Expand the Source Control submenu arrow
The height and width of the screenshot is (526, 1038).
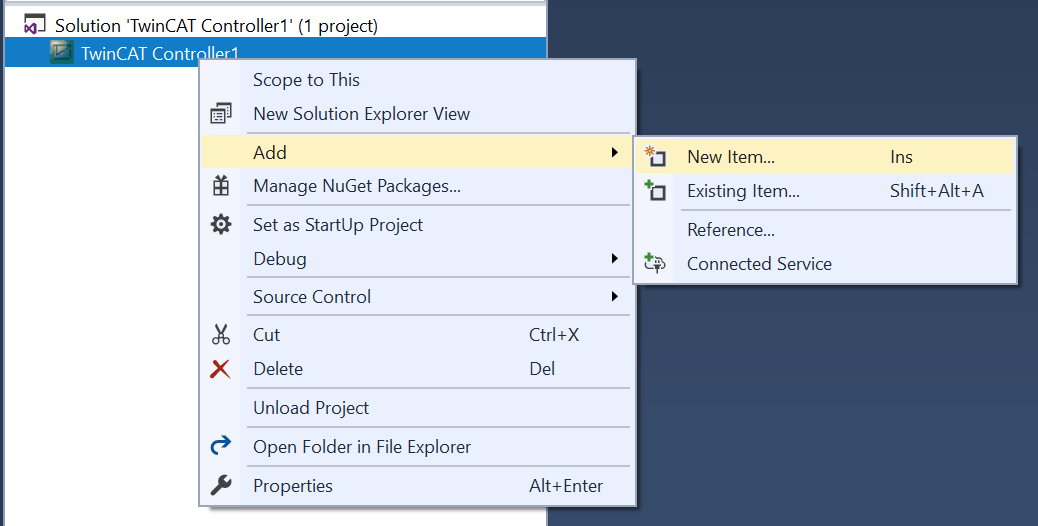[x=614, y=297]
